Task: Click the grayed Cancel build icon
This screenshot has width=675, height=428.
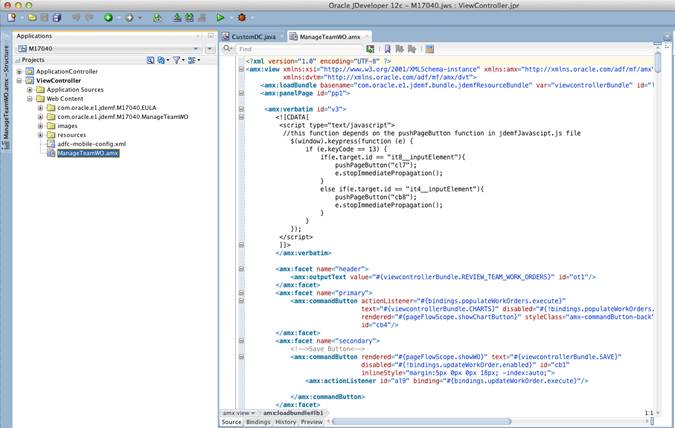Action: [x=201, y=18]
